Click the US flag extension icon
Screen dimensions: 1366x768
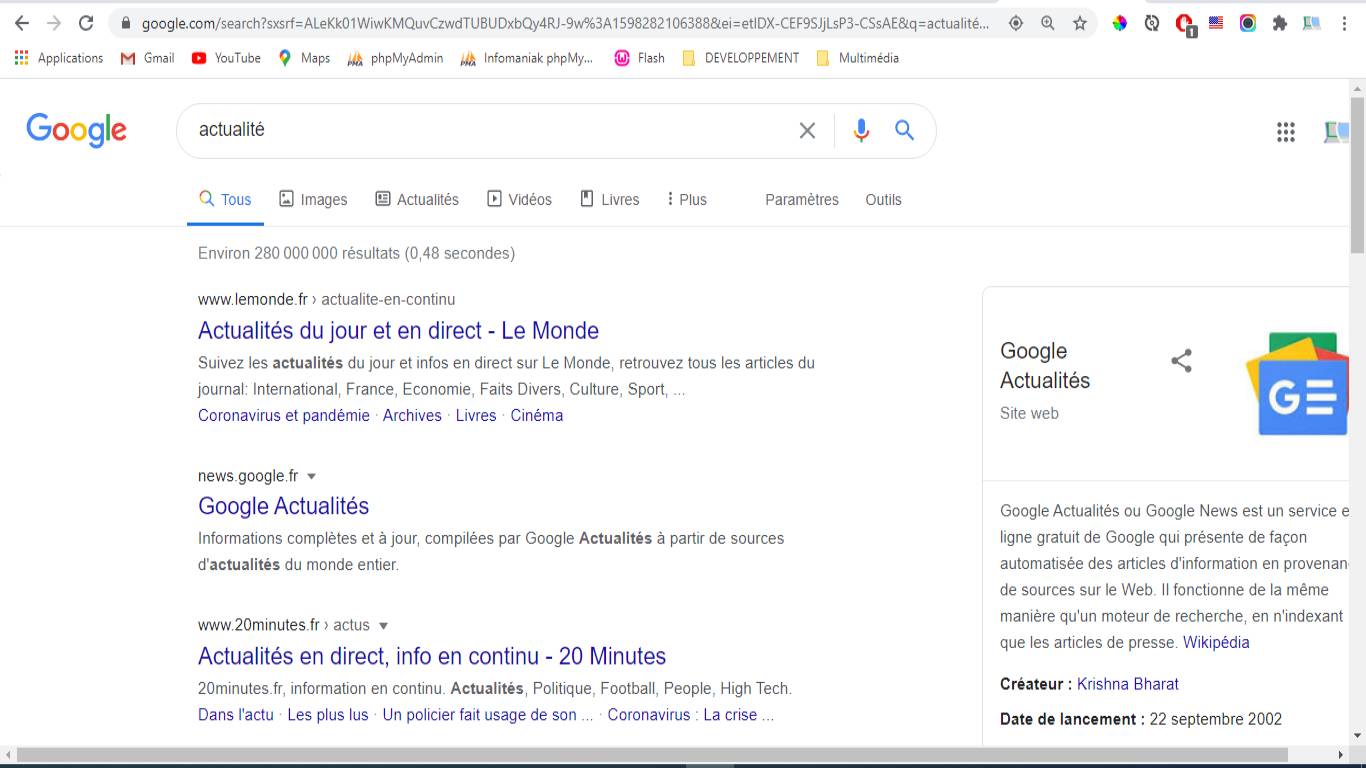tap(1216, 23)
